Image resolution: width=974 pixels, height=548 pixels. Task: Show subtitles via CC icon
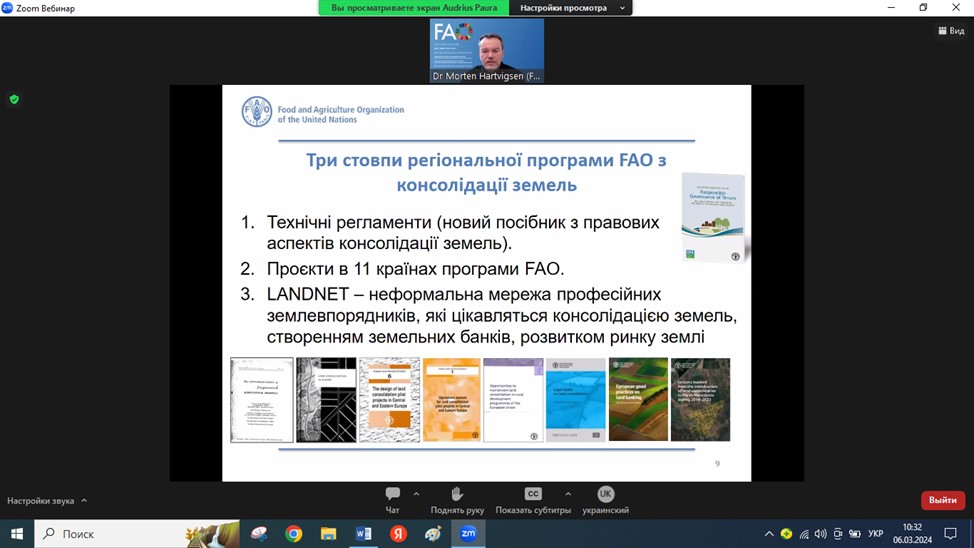(x=533, y=494)
